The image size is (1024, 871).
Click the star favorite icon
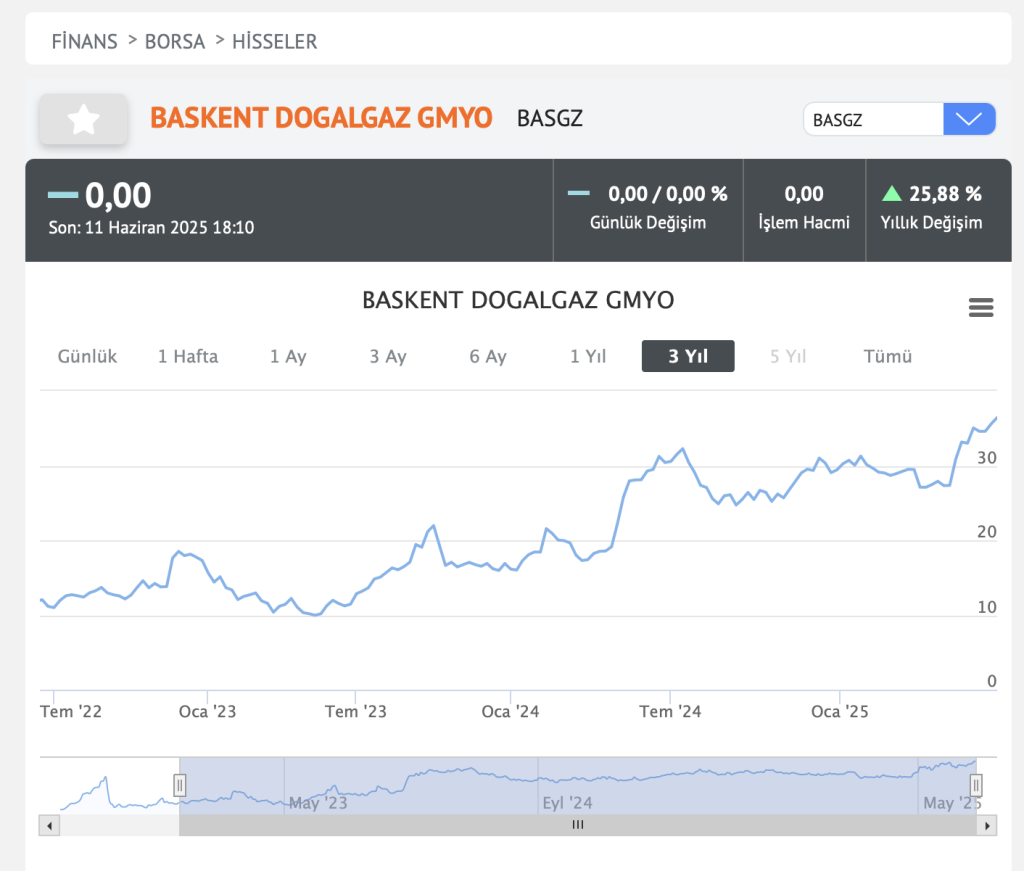pos(83,120)
